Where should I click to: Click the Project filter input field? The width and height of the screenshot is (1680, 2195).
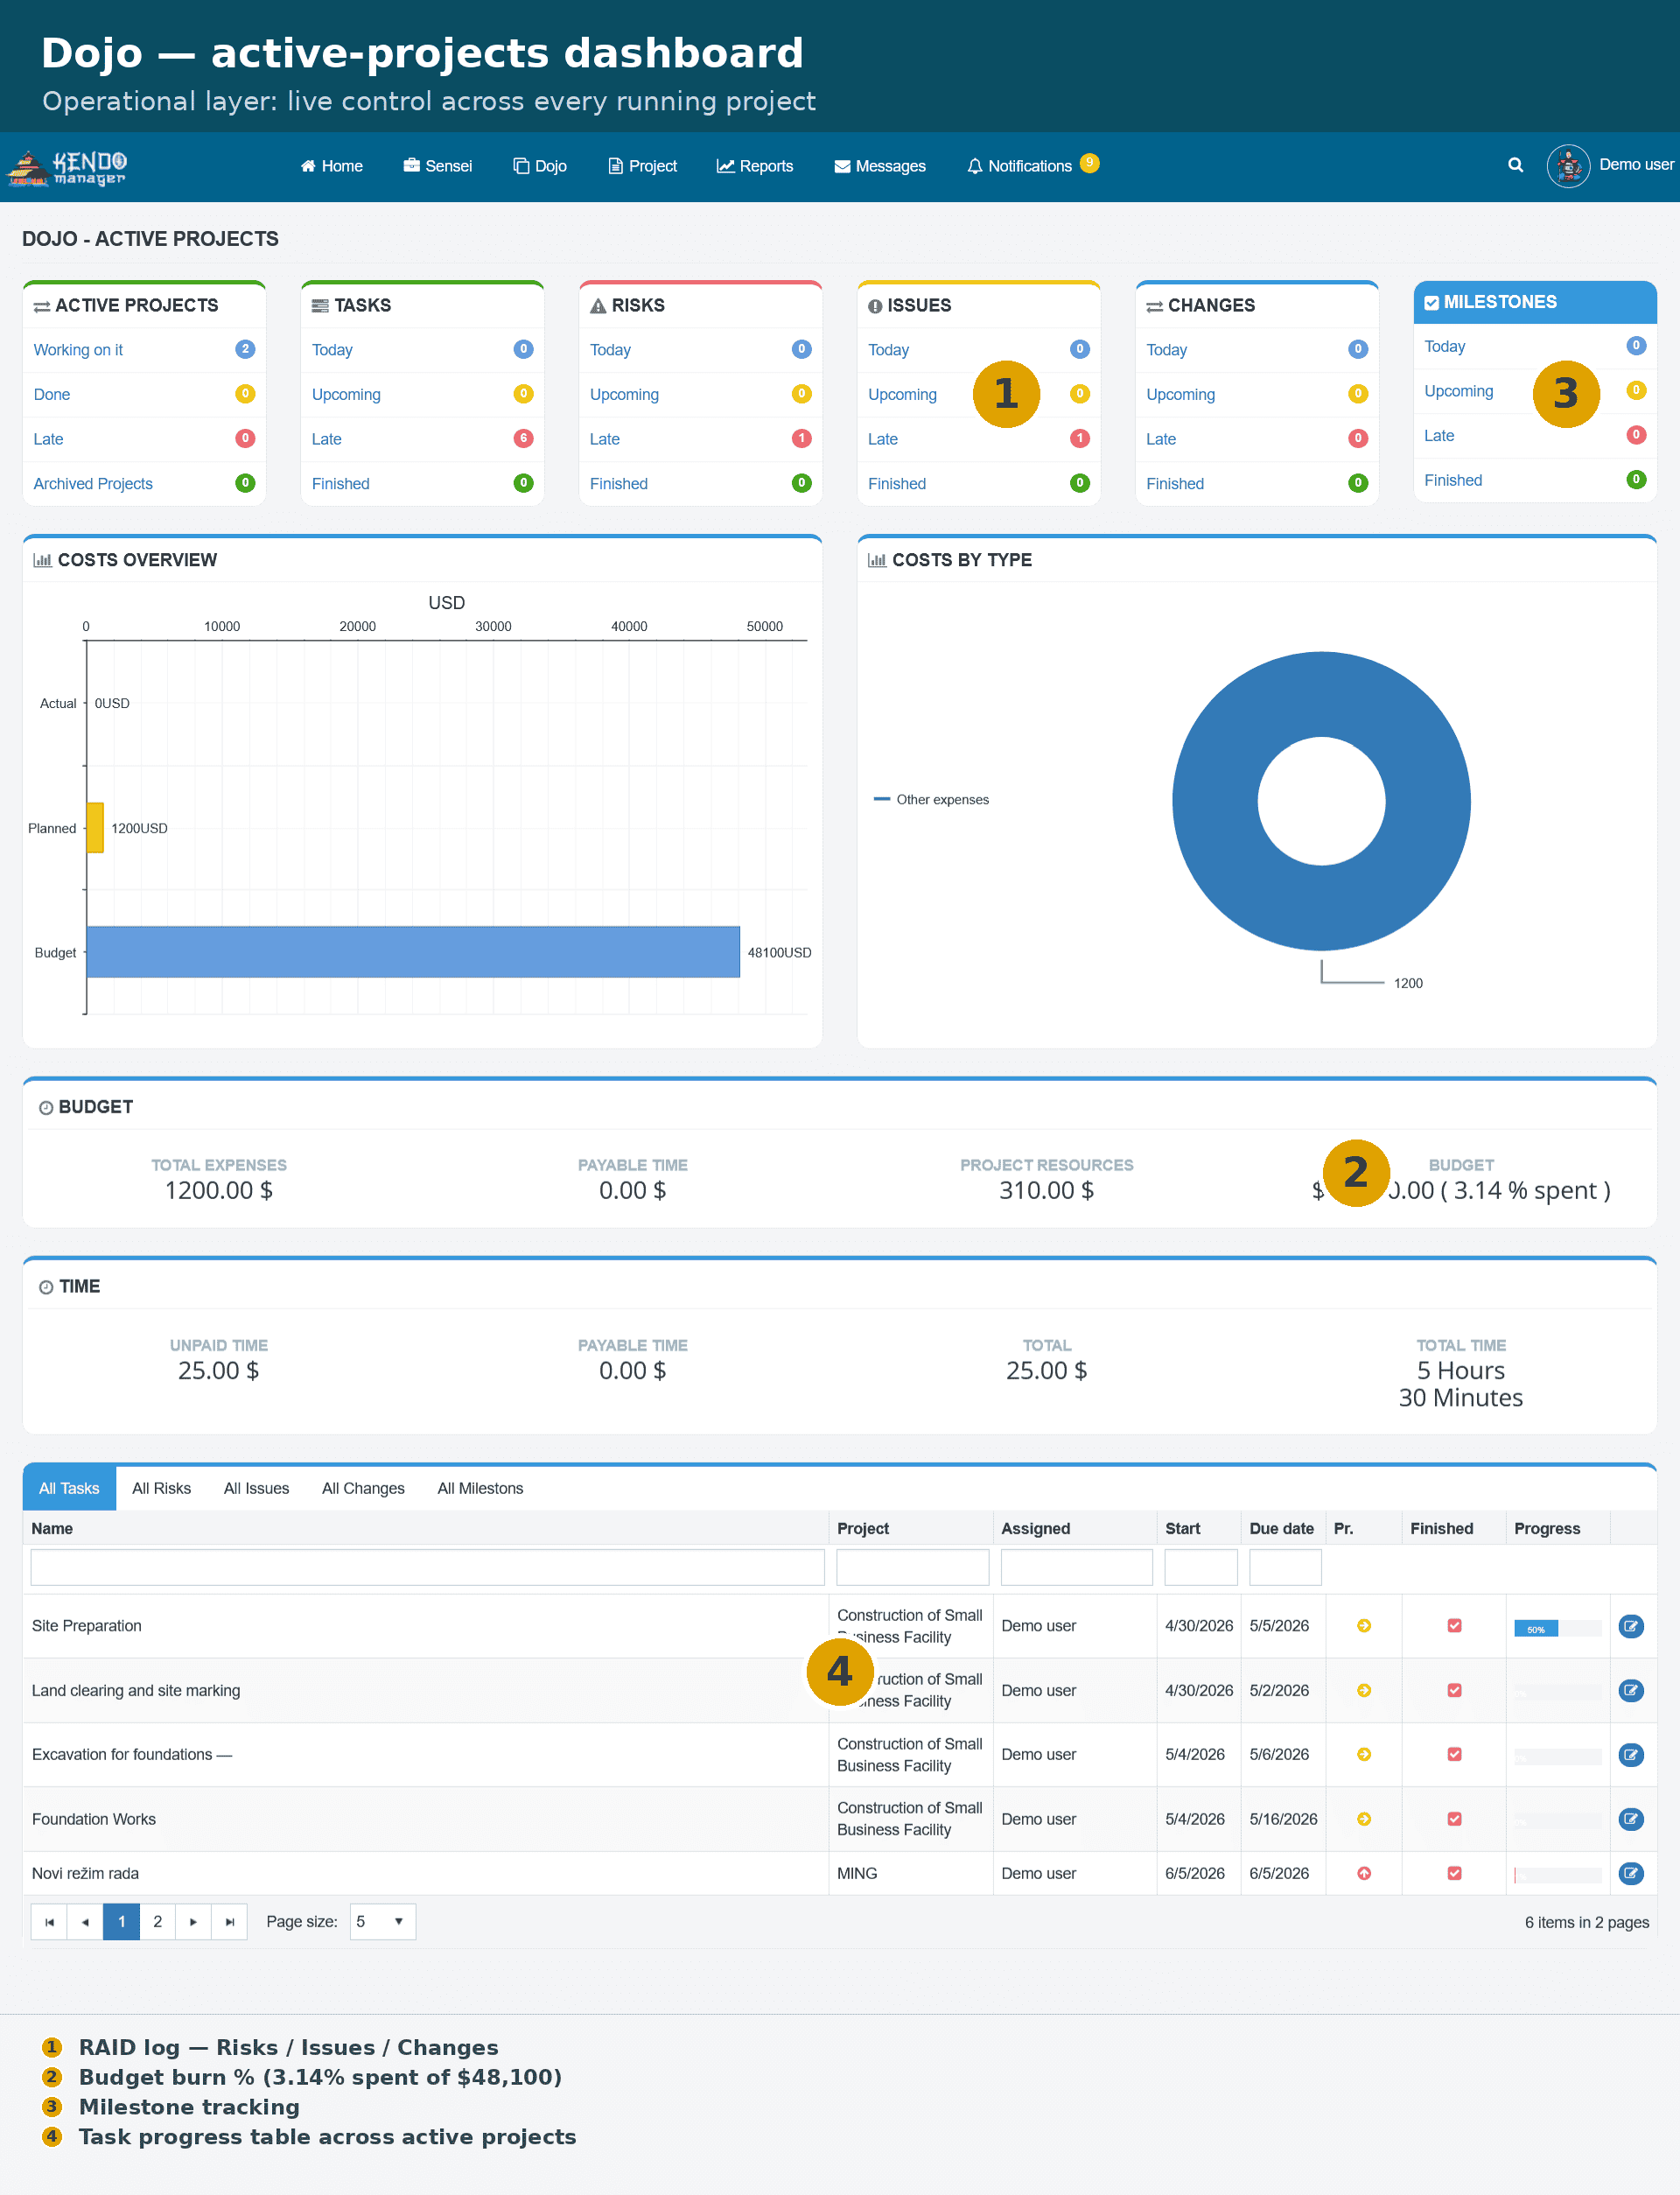point(912,1567)
